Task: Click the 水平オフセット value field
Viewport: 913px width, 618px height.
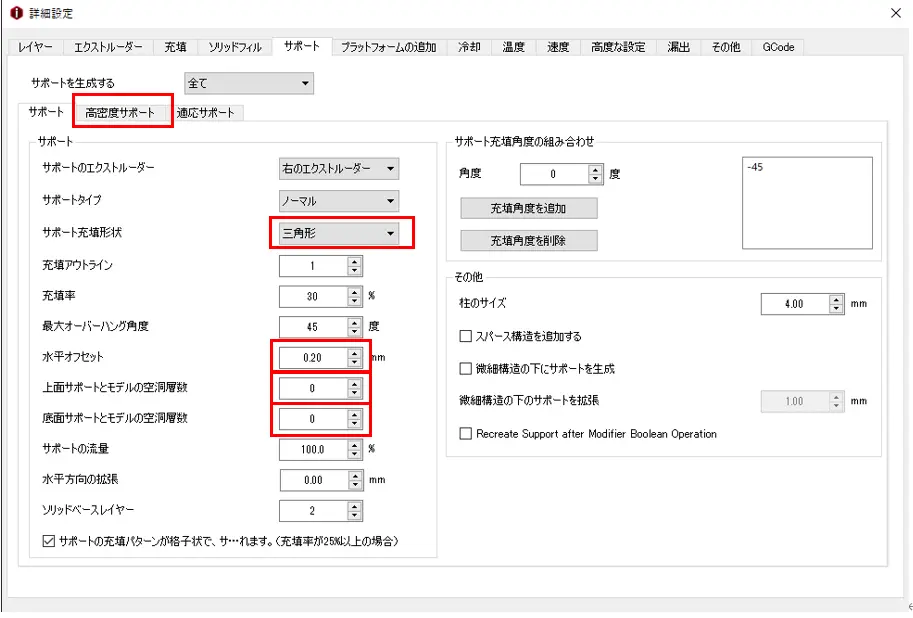Action: click(x=311, y=357)
